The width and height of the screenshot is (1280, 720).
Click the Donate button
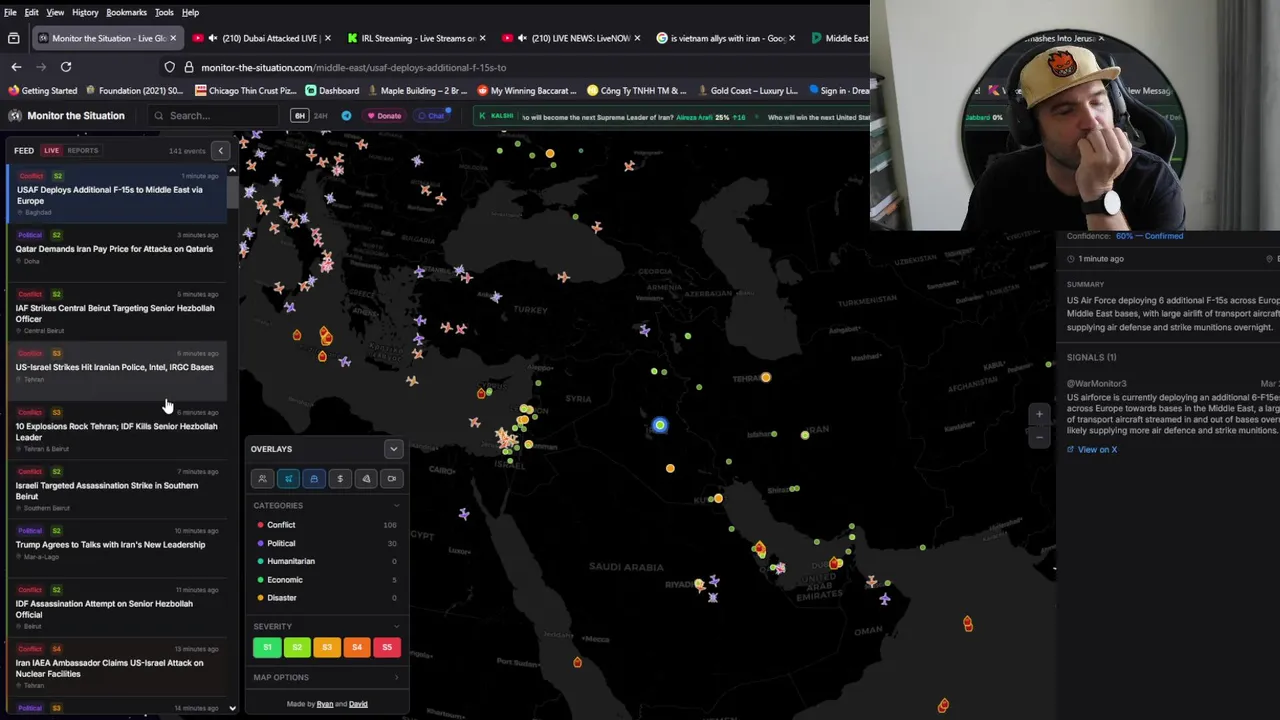click(384, 116)
